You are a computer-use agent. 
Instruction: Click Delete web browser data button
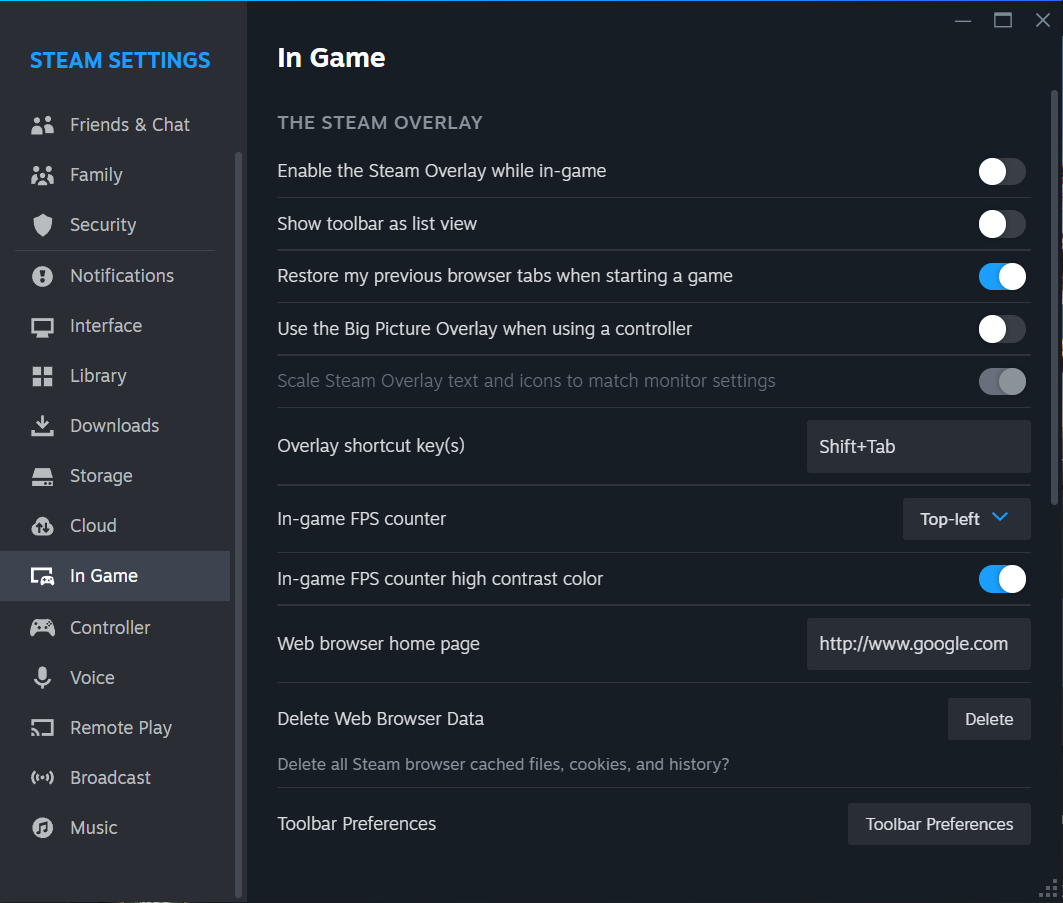click(x=989, y=719)
